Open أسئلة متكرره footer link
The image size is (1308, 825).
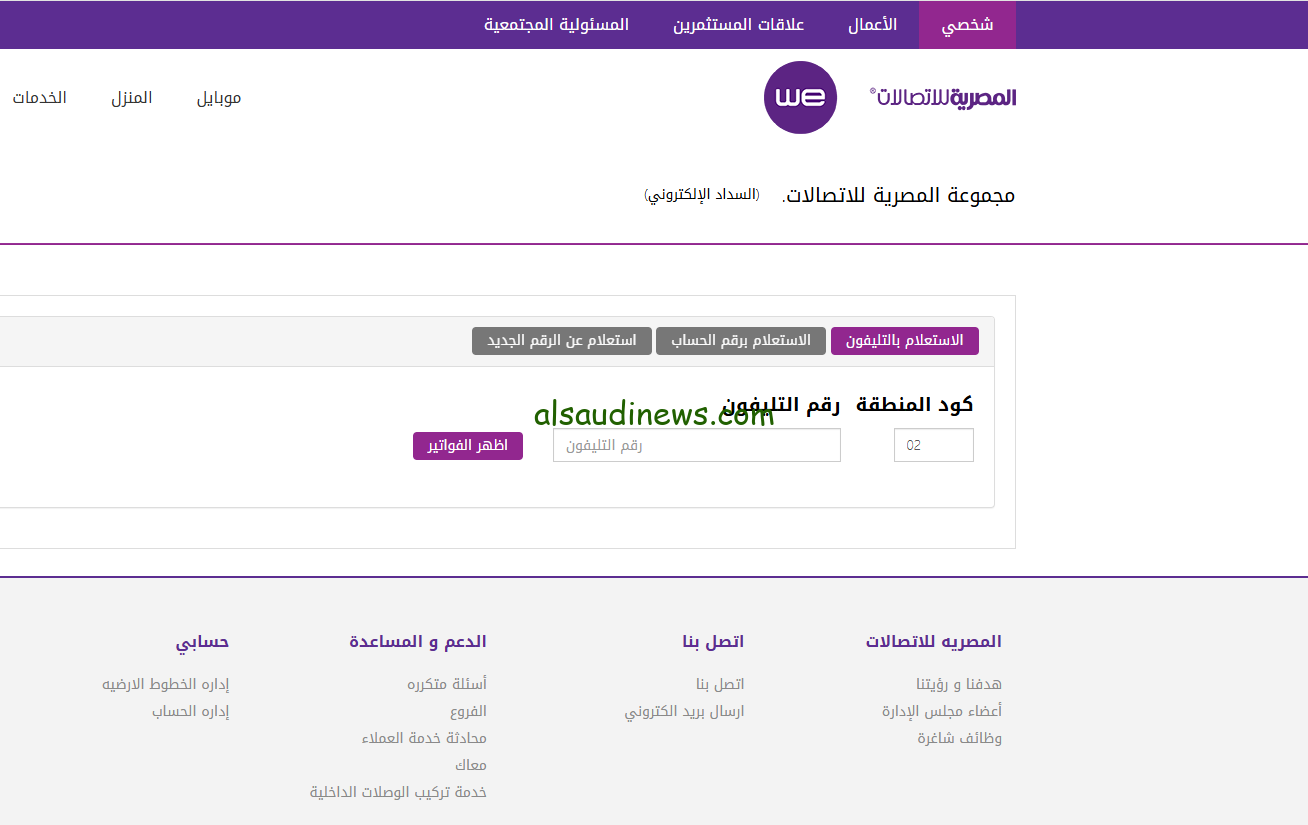pos(447,684)
